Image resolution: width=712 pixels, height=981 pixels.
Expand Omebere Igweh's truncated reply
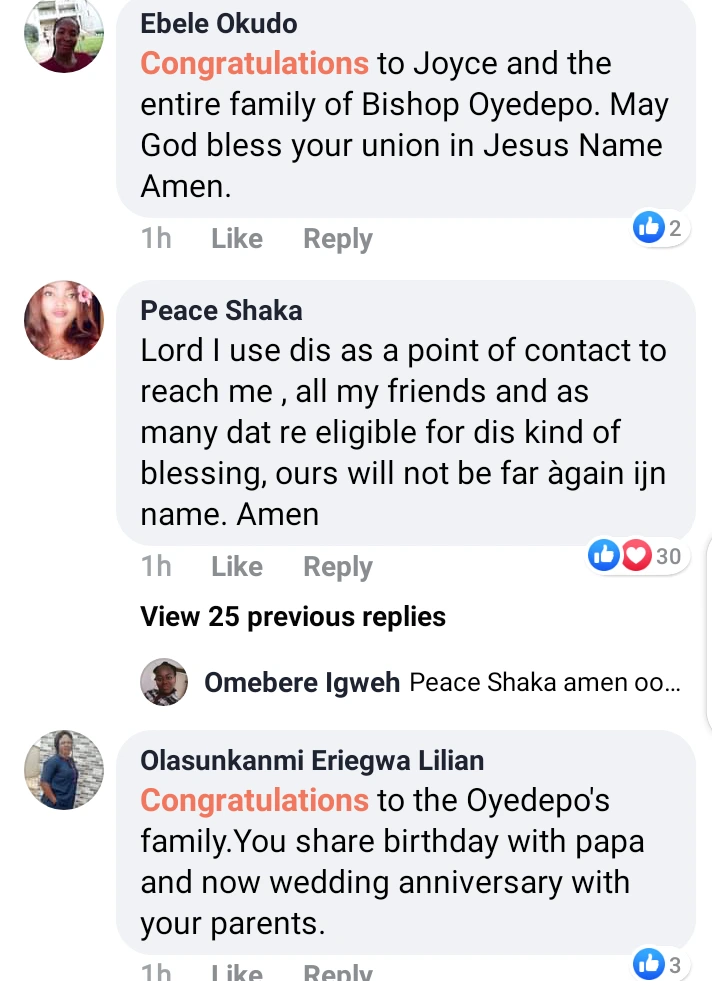click(546, 683)
